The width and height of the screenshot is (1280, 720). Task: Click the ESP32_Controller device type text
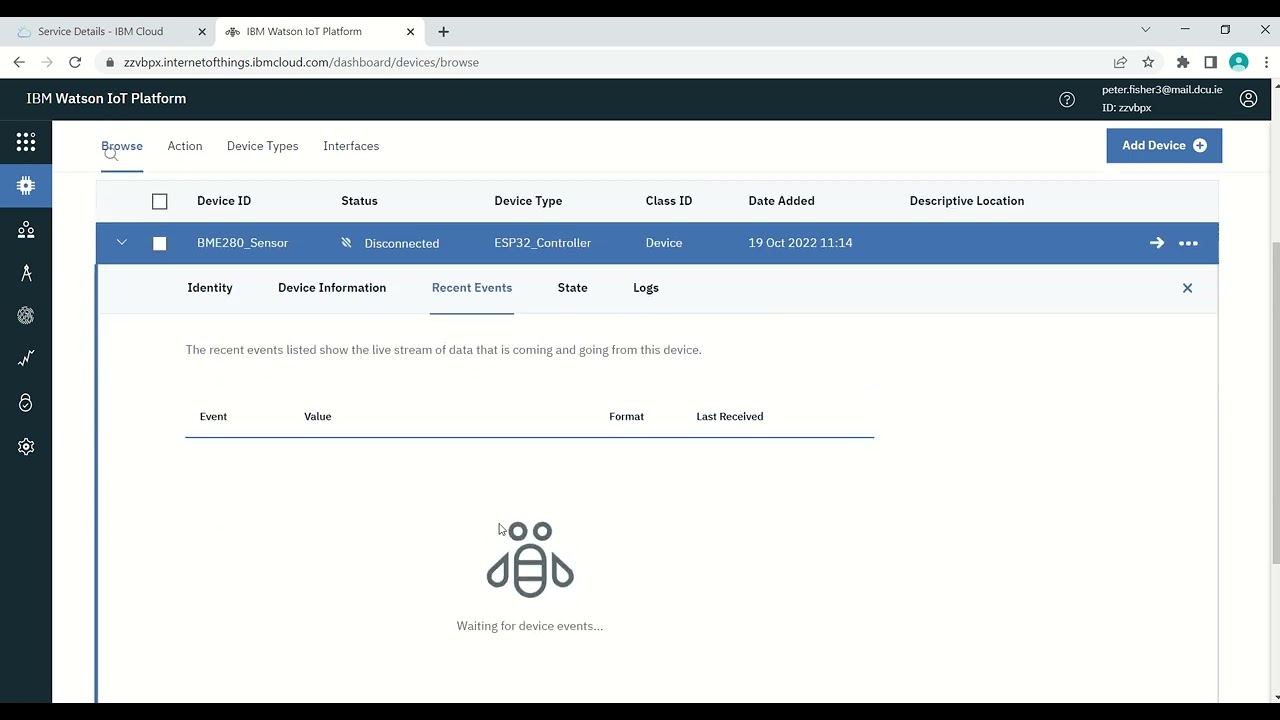coord(542,243)
